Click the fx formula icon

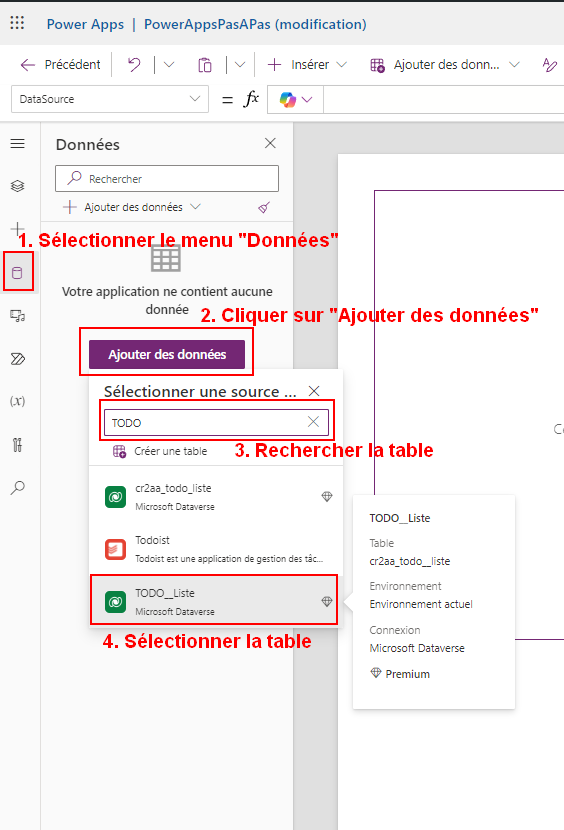pos(251,99)
